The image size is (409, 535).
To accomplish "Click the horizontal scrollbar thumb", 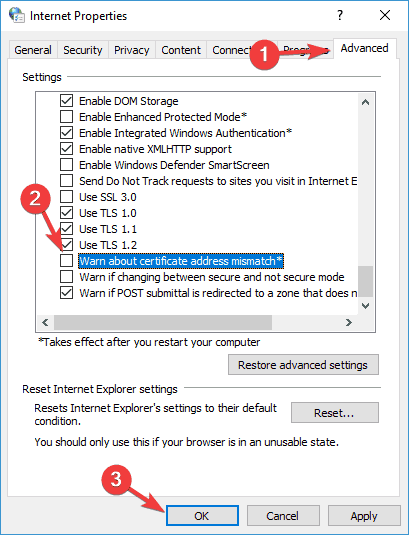I will [x=163, y=322].
